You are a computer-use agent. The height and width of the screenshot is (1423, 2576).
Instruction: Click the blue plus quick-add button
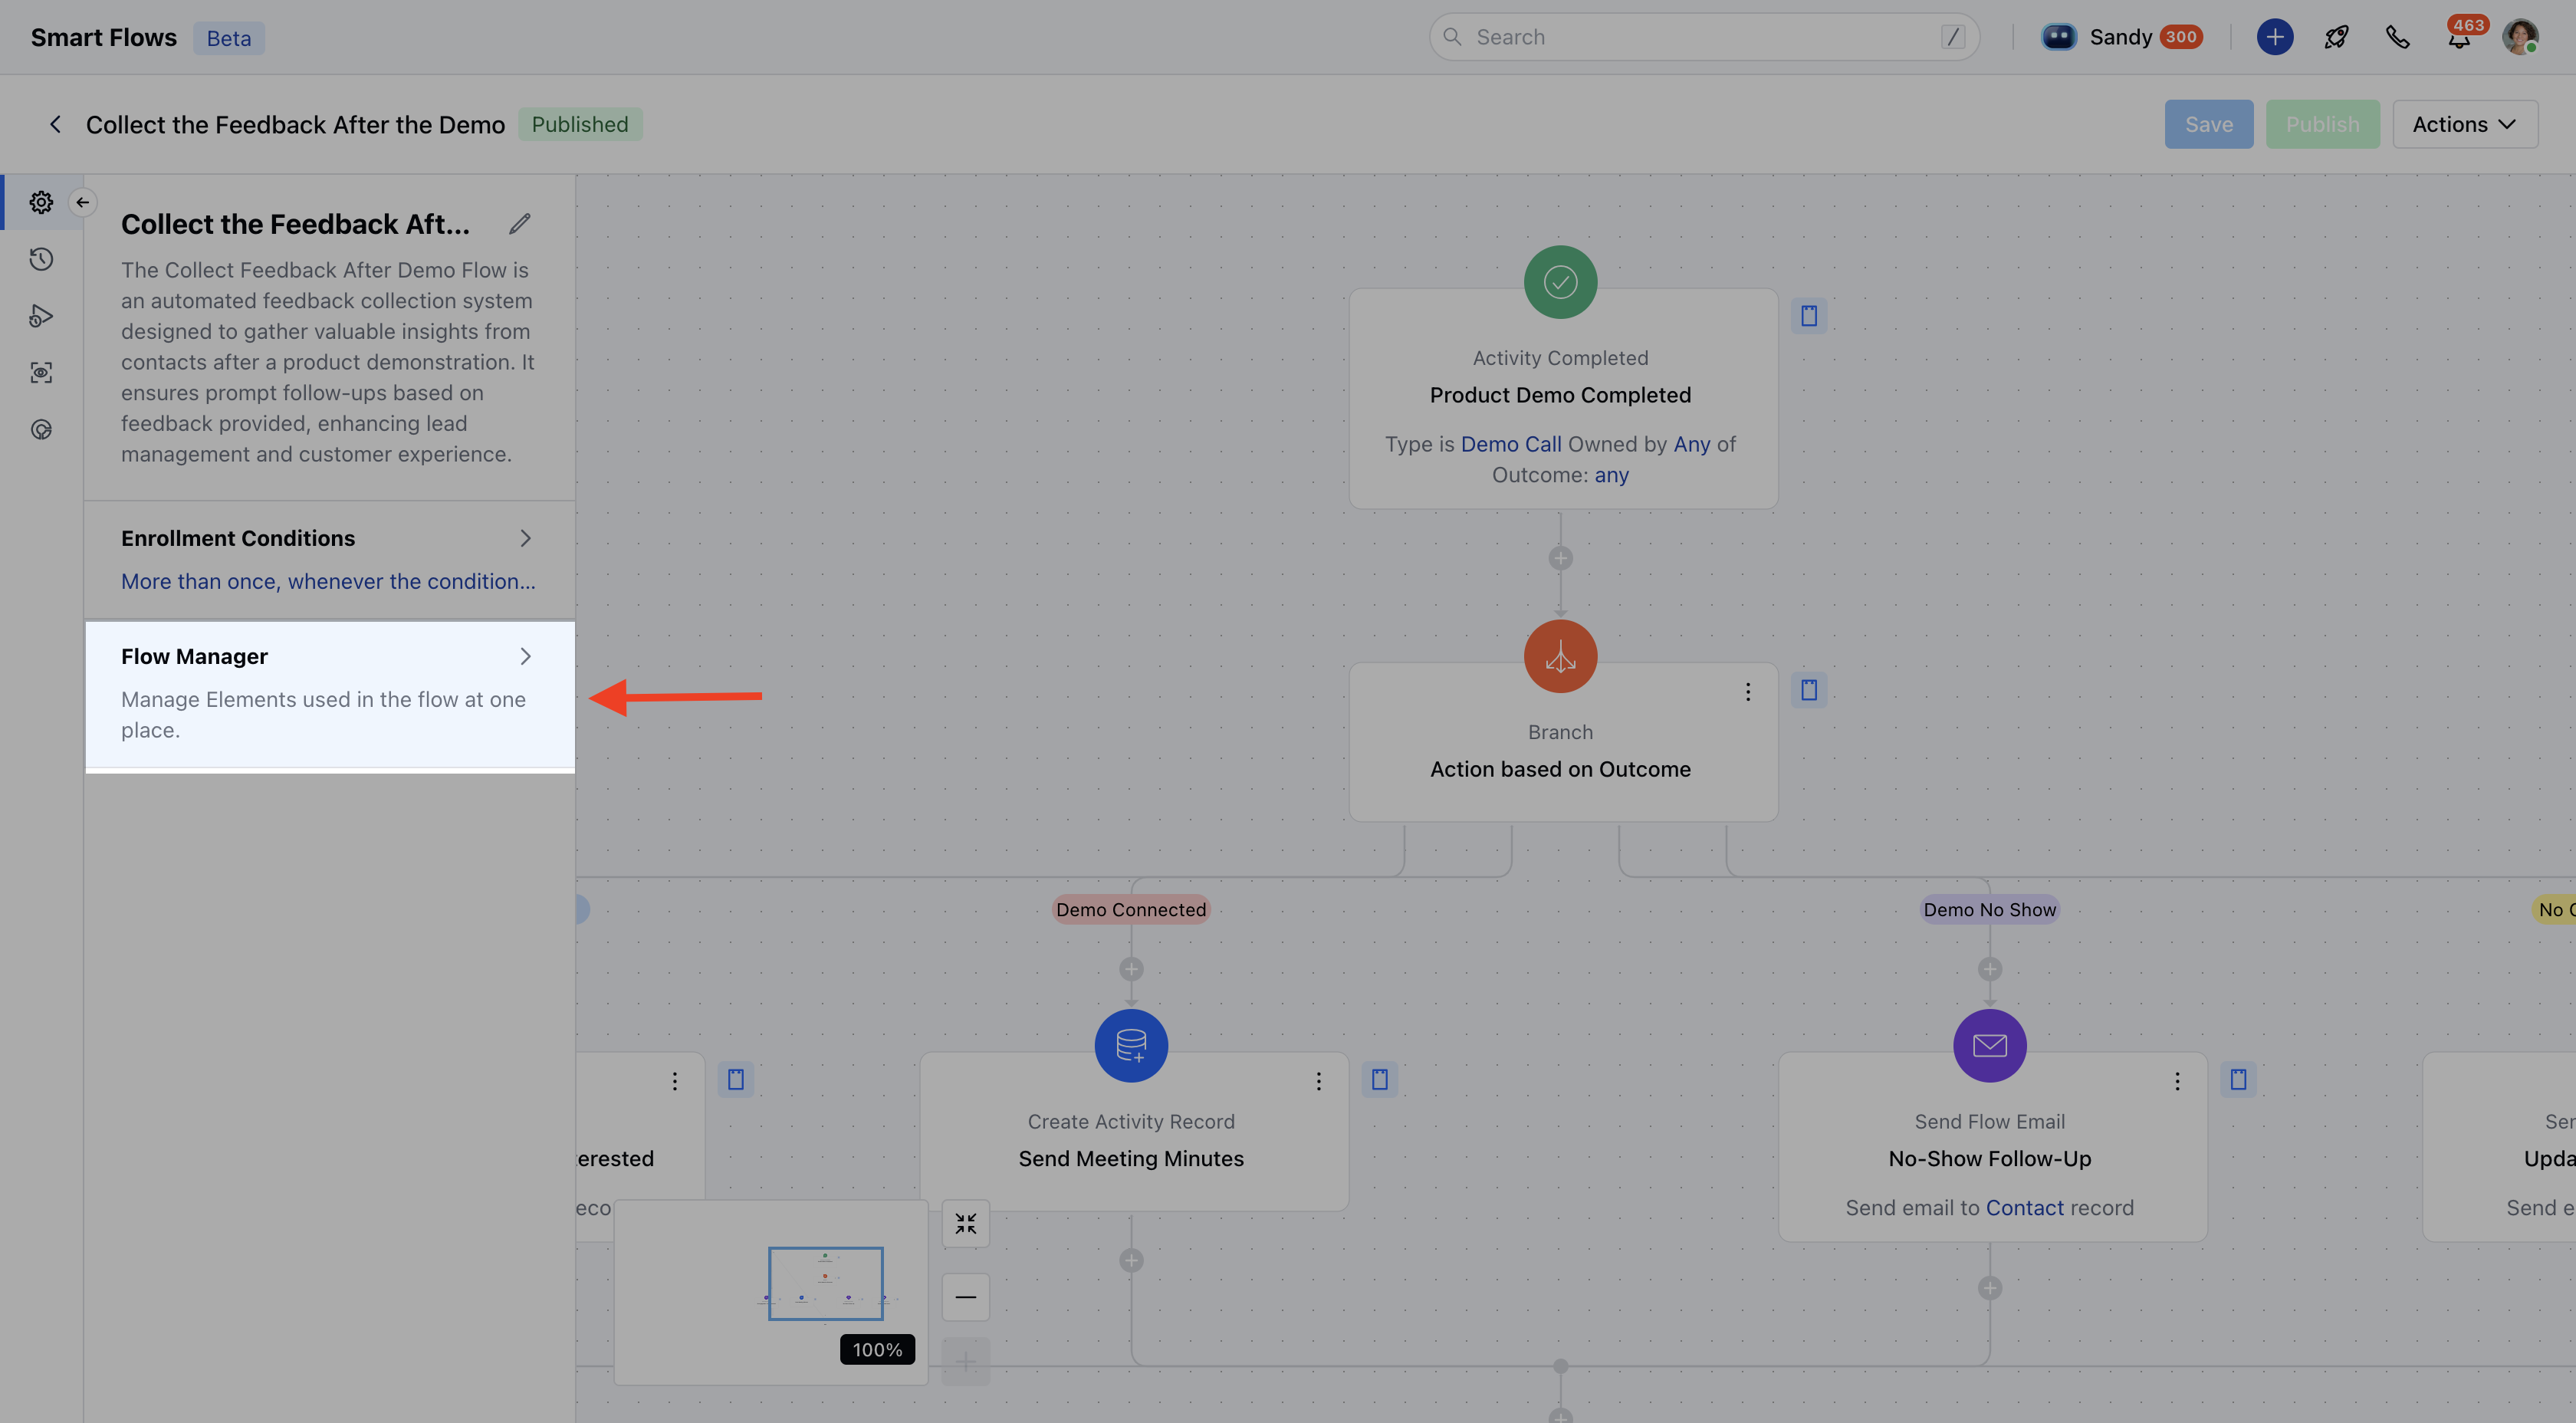[2274, 37]
